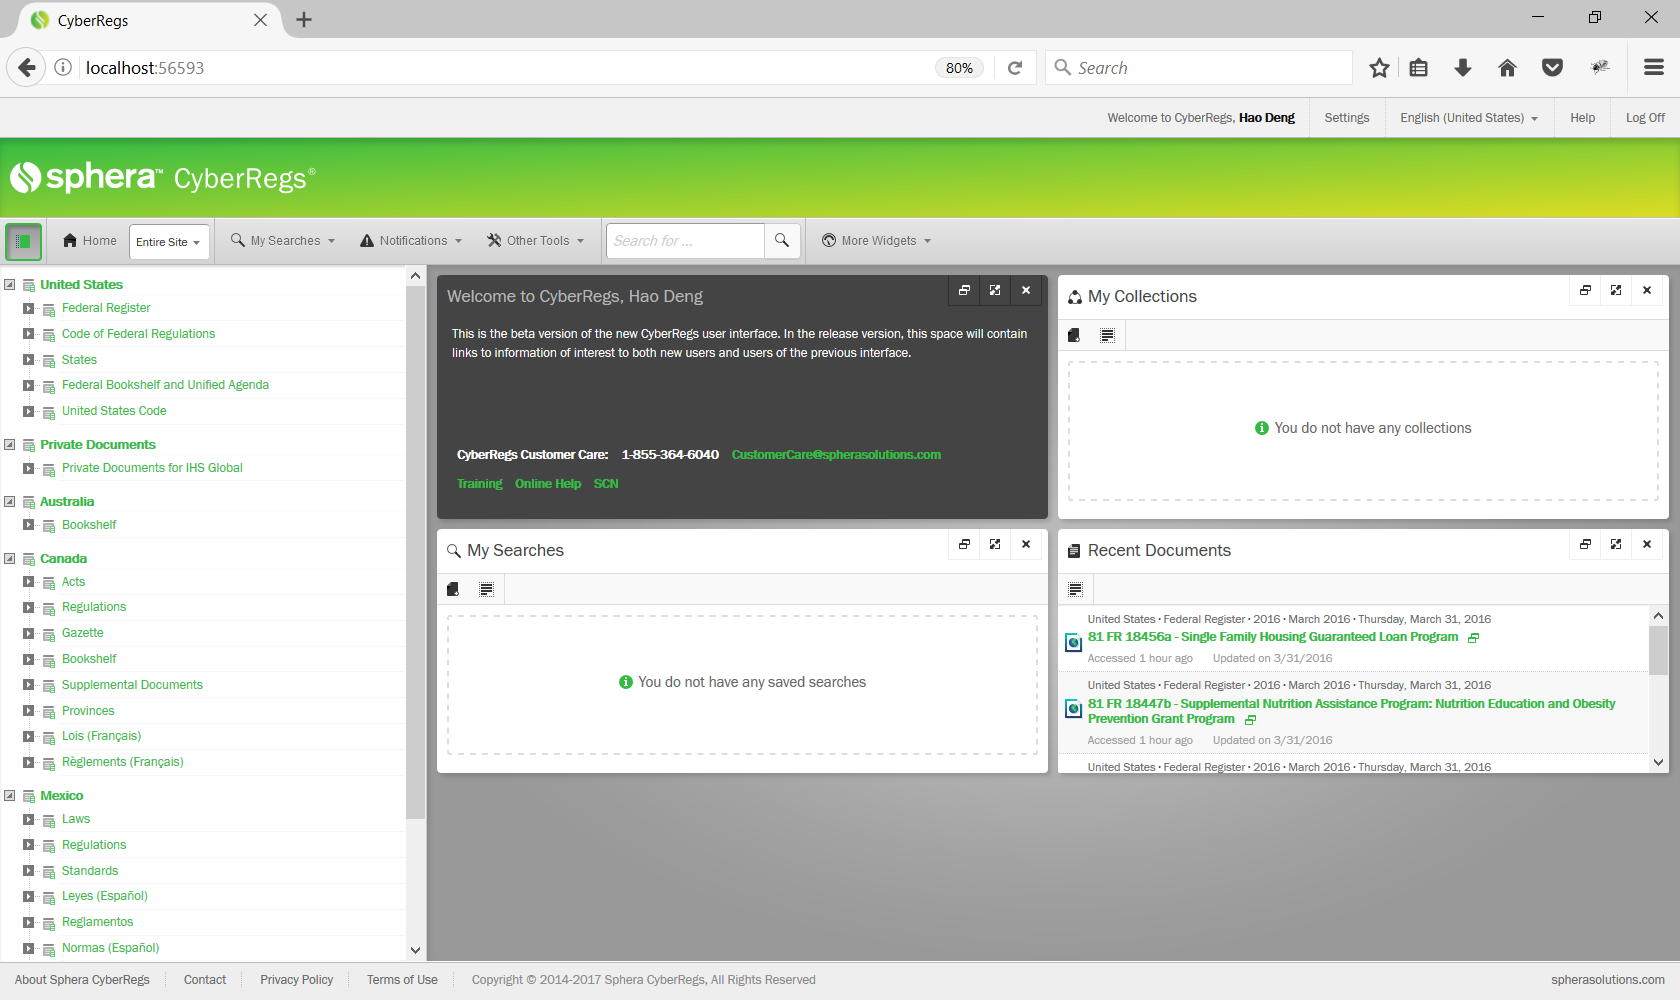Close the My Collections widget
This screenshot has height=1000, width=1680.
[x=1647, y=290]
